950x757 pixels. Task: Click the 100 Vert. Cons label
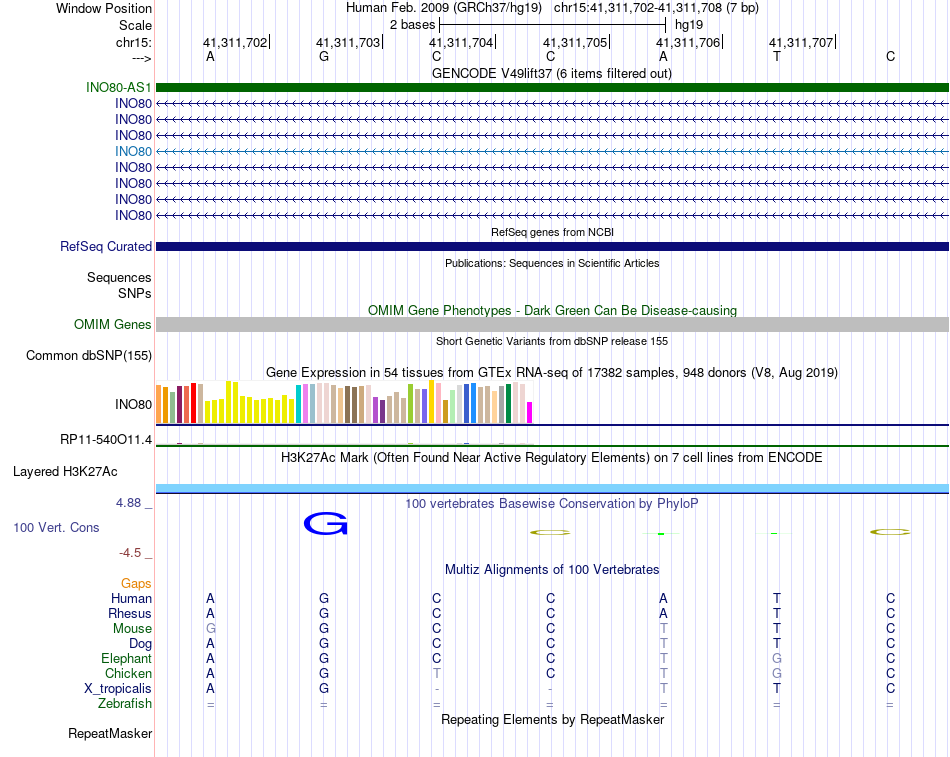pos(56,528)
